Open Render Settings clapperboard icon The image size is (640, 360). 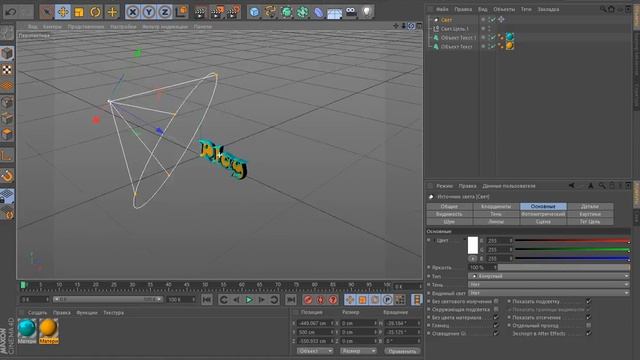pos(233,12)
